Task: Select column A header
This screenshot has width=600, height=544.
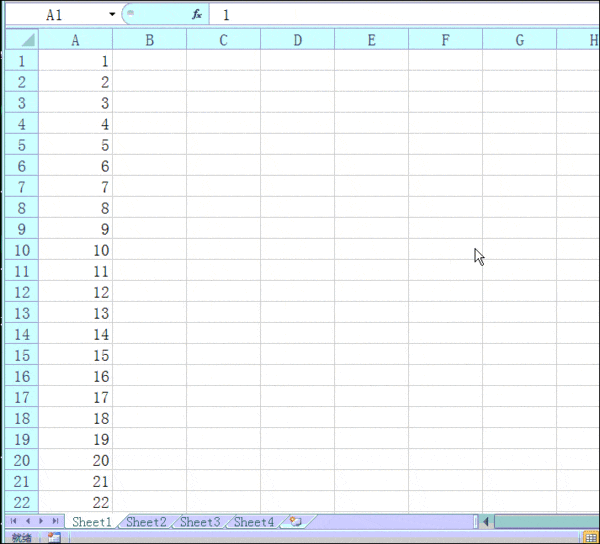Action: [75, 39]
